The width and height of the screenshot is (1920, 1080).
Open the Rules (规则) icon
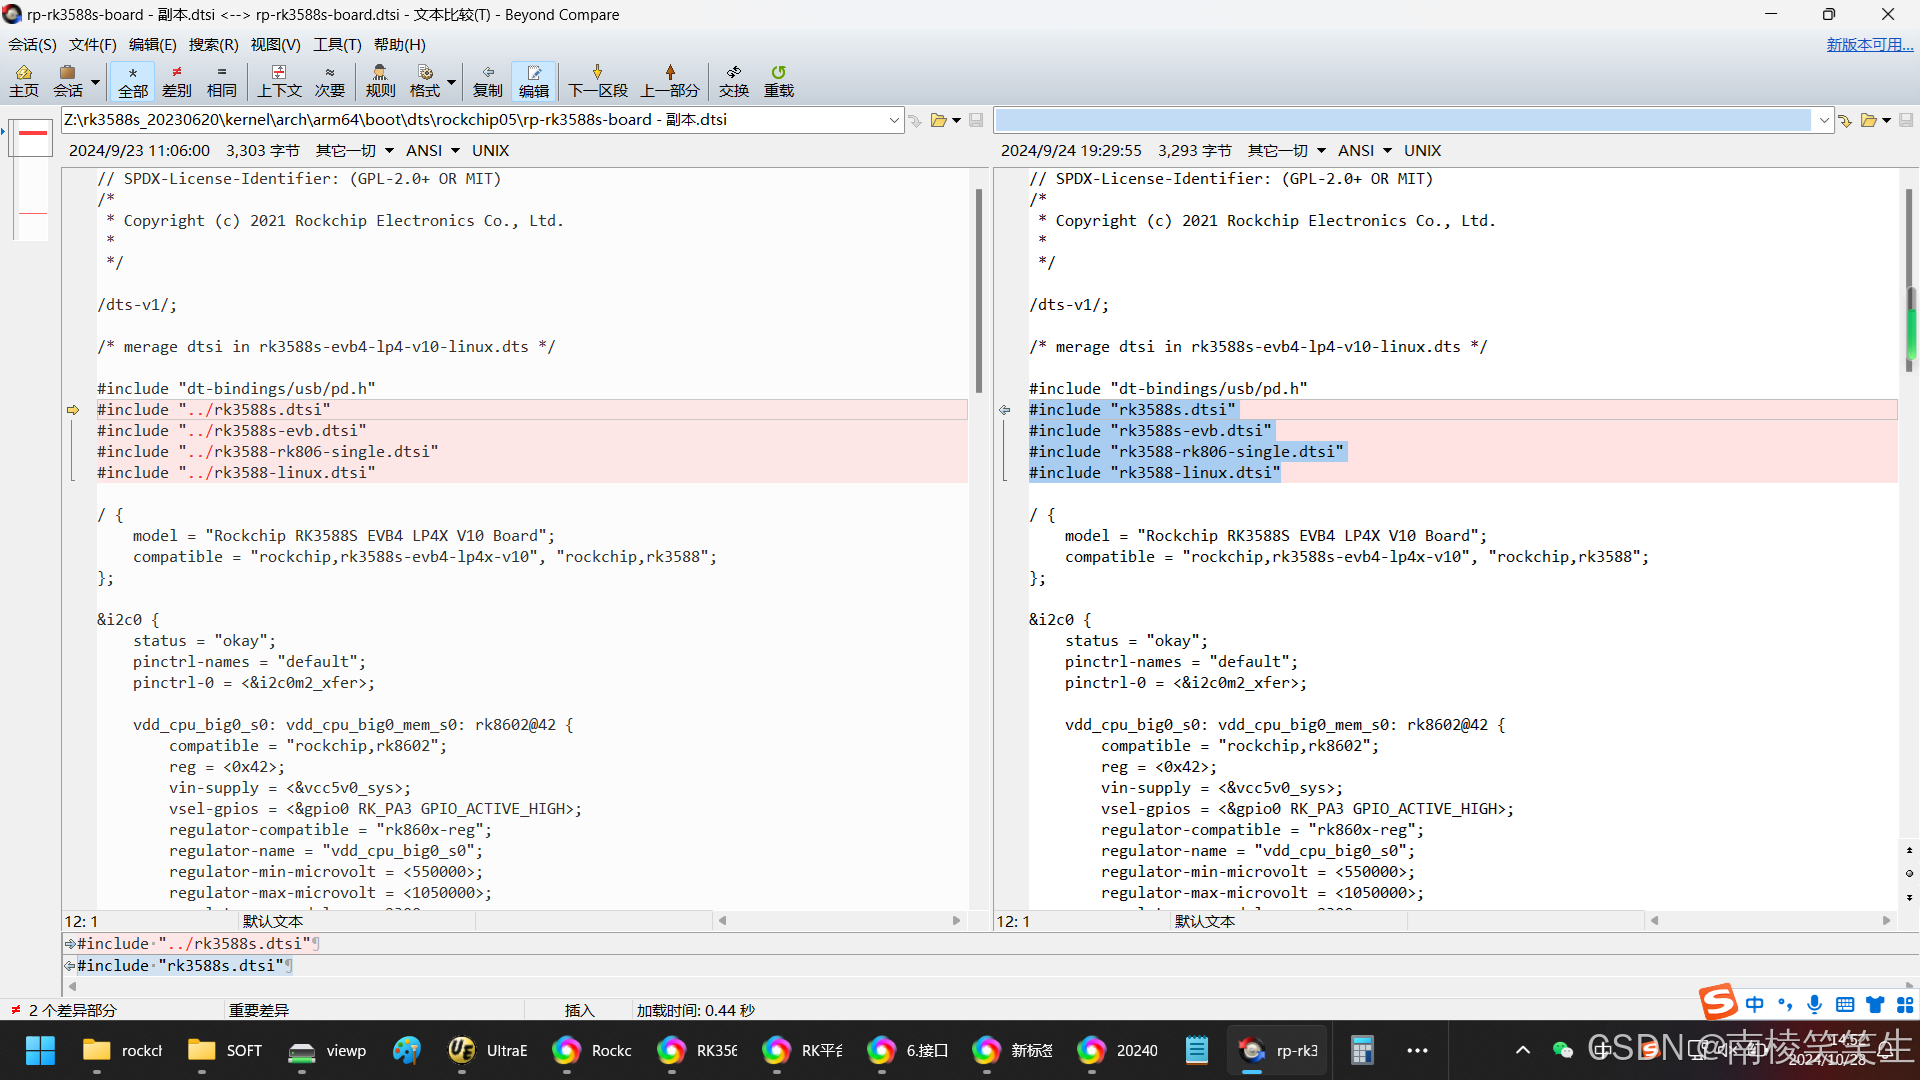pos(380,81)
